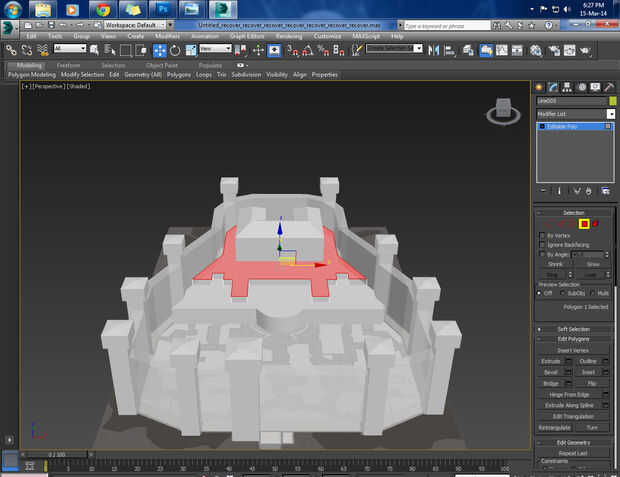The image size is (620, 477).
Task: Open the Create command panel tab
Action: tap(540, 87)
